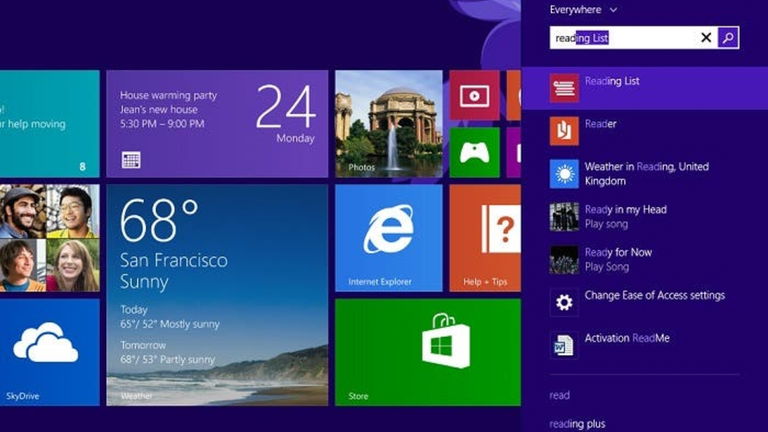
Task: Click 'Ready for Now' song title
Action: coord(618,252)
